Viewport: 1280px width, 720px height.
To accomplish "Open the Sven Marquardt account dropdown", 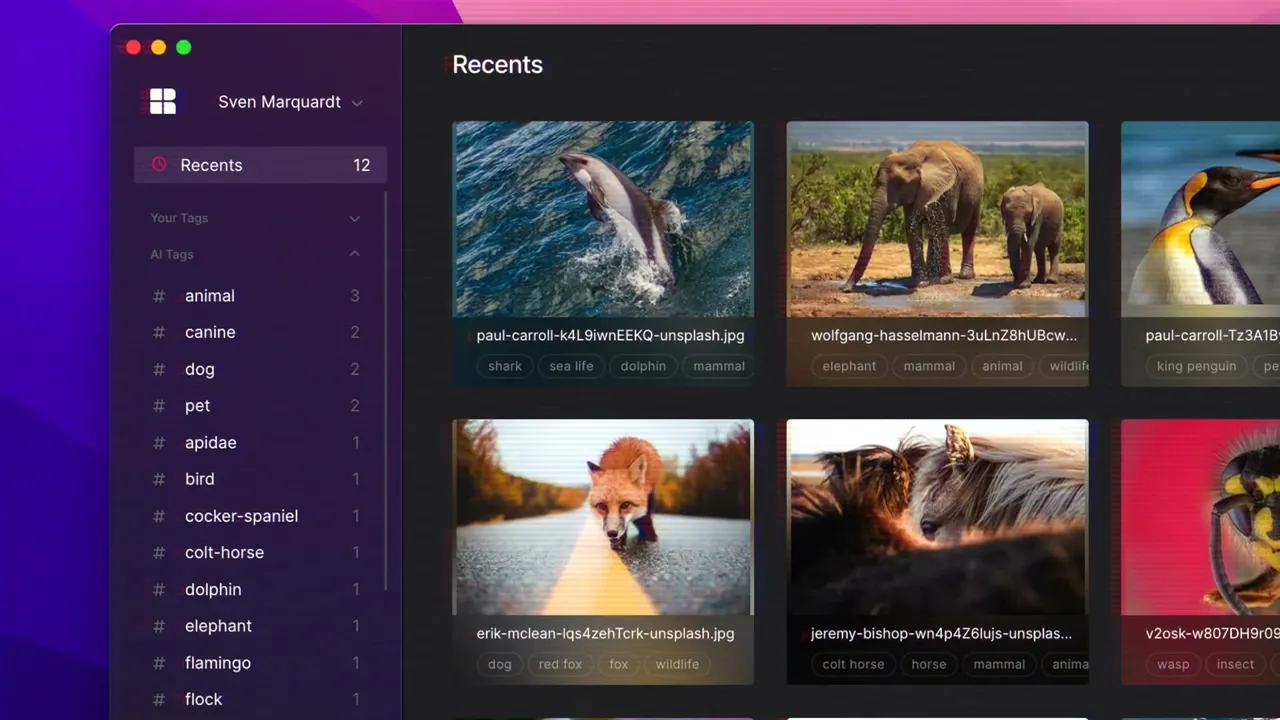I will (x=290, y=102).
